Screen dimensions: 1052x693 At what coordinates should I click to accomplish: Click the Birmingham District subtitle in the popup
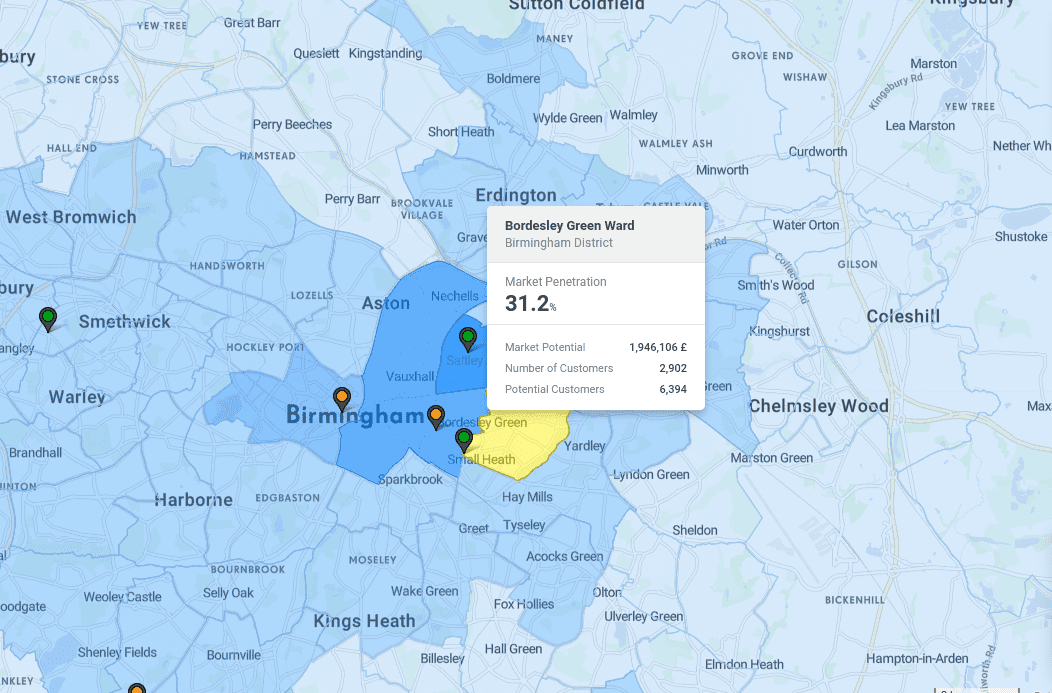(557, 242)
